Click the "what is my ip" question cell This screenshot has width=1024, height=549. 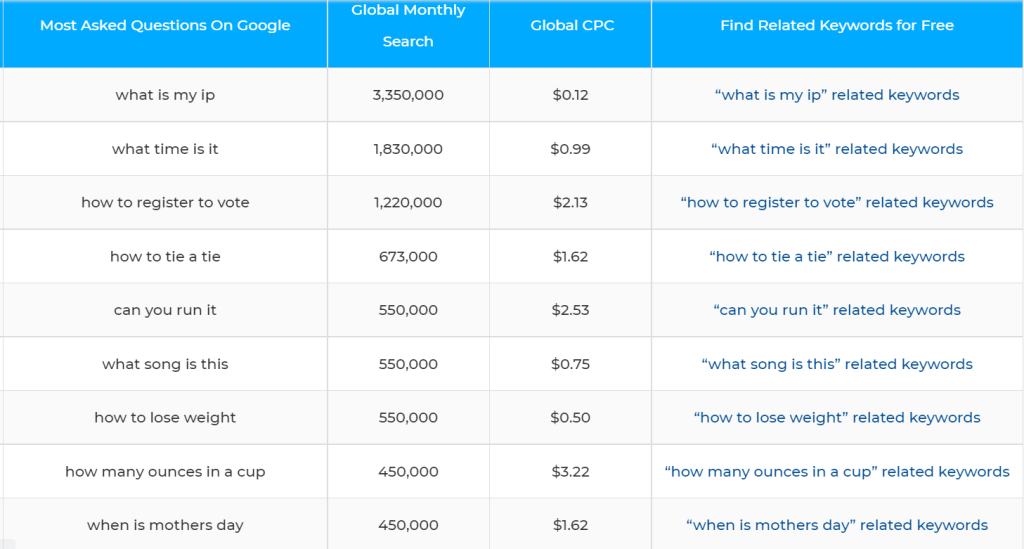(165, 95)
